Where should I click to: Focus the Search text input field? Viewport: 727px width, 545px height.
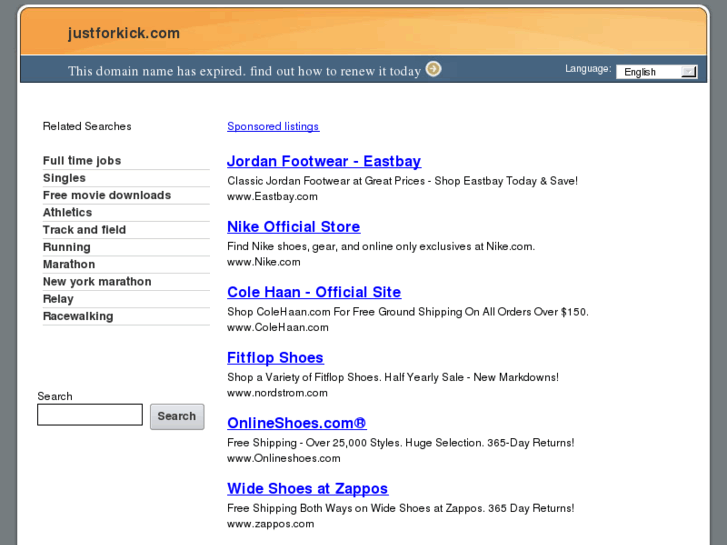pos(90,414)
